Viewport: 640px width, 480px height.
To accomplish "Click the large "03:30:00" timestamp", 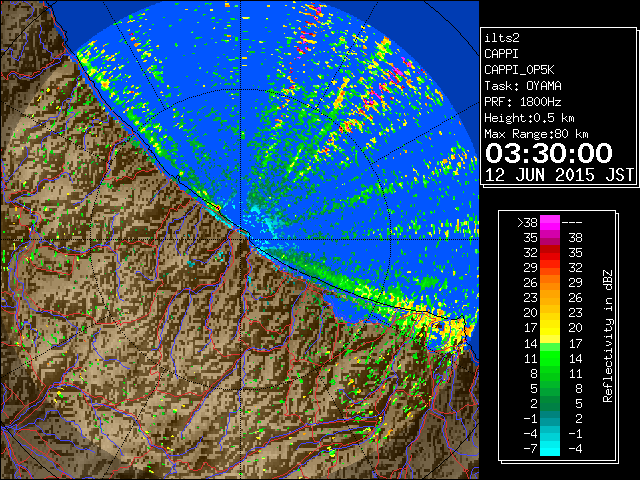I will pyautogui.click(x=549, y=153).
